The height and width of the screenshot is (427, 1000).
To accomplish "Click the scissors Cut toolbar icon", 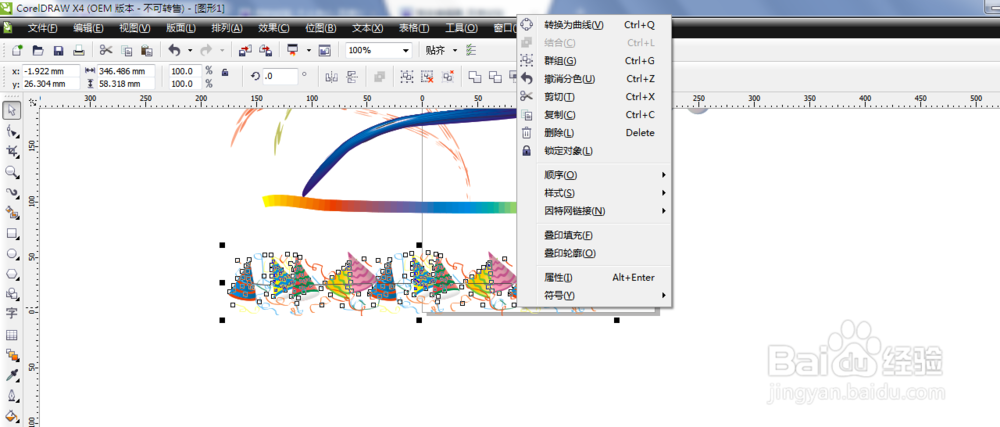I will click(x=106, y=50).
